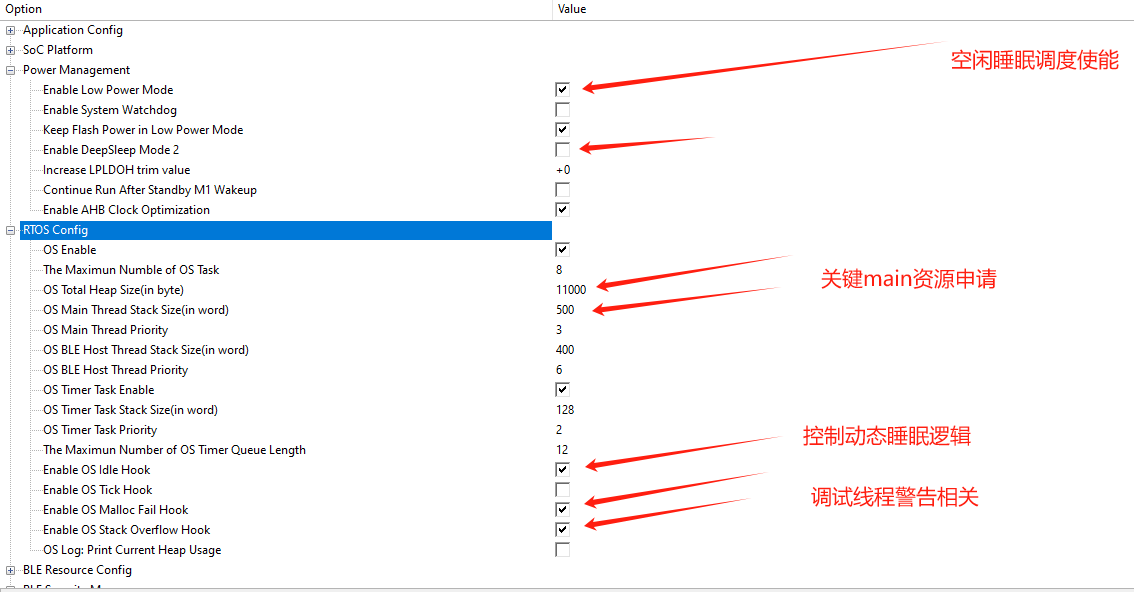Screen dimensions: 1134x592
Task: Expand the SoC Platform node
Action: pyautogui.click(x=10, y=51)
